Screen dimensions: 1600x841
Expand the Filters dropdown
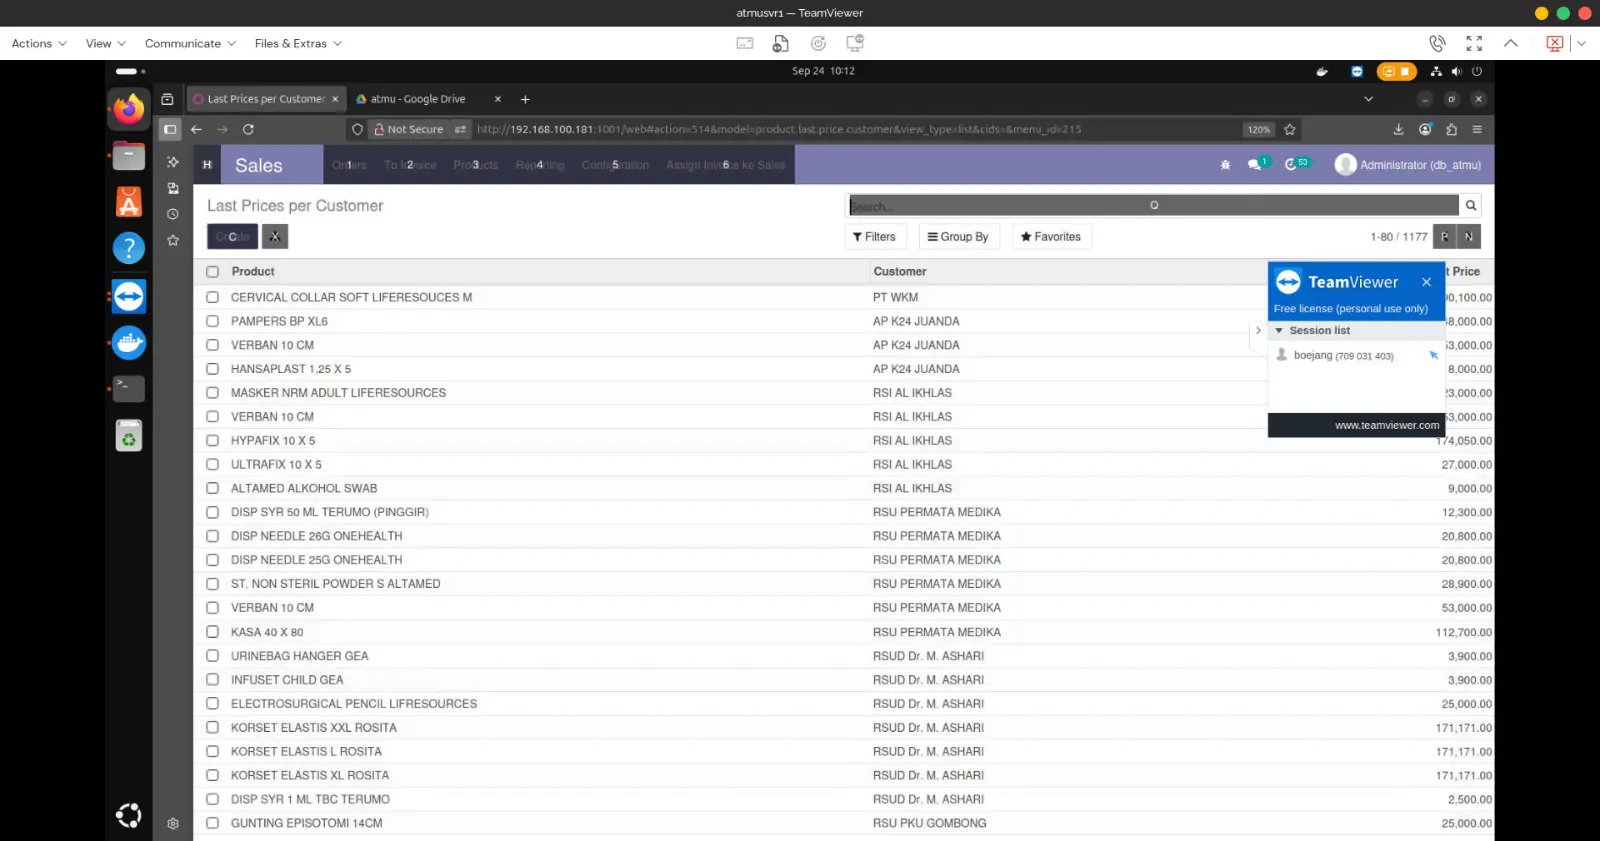[x=874, y=237]
